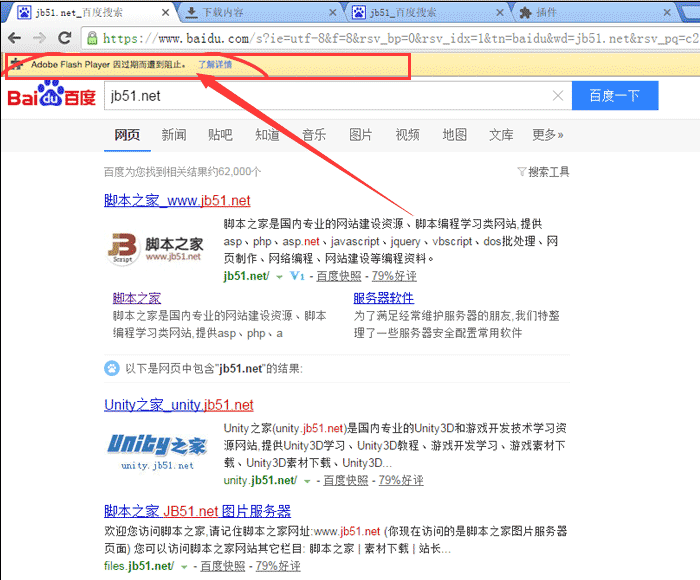The height and width of the screenshot is (580, 700).
Task: Close the jb51.net_百度搜索 tab
Action: (x=165, y=13)
